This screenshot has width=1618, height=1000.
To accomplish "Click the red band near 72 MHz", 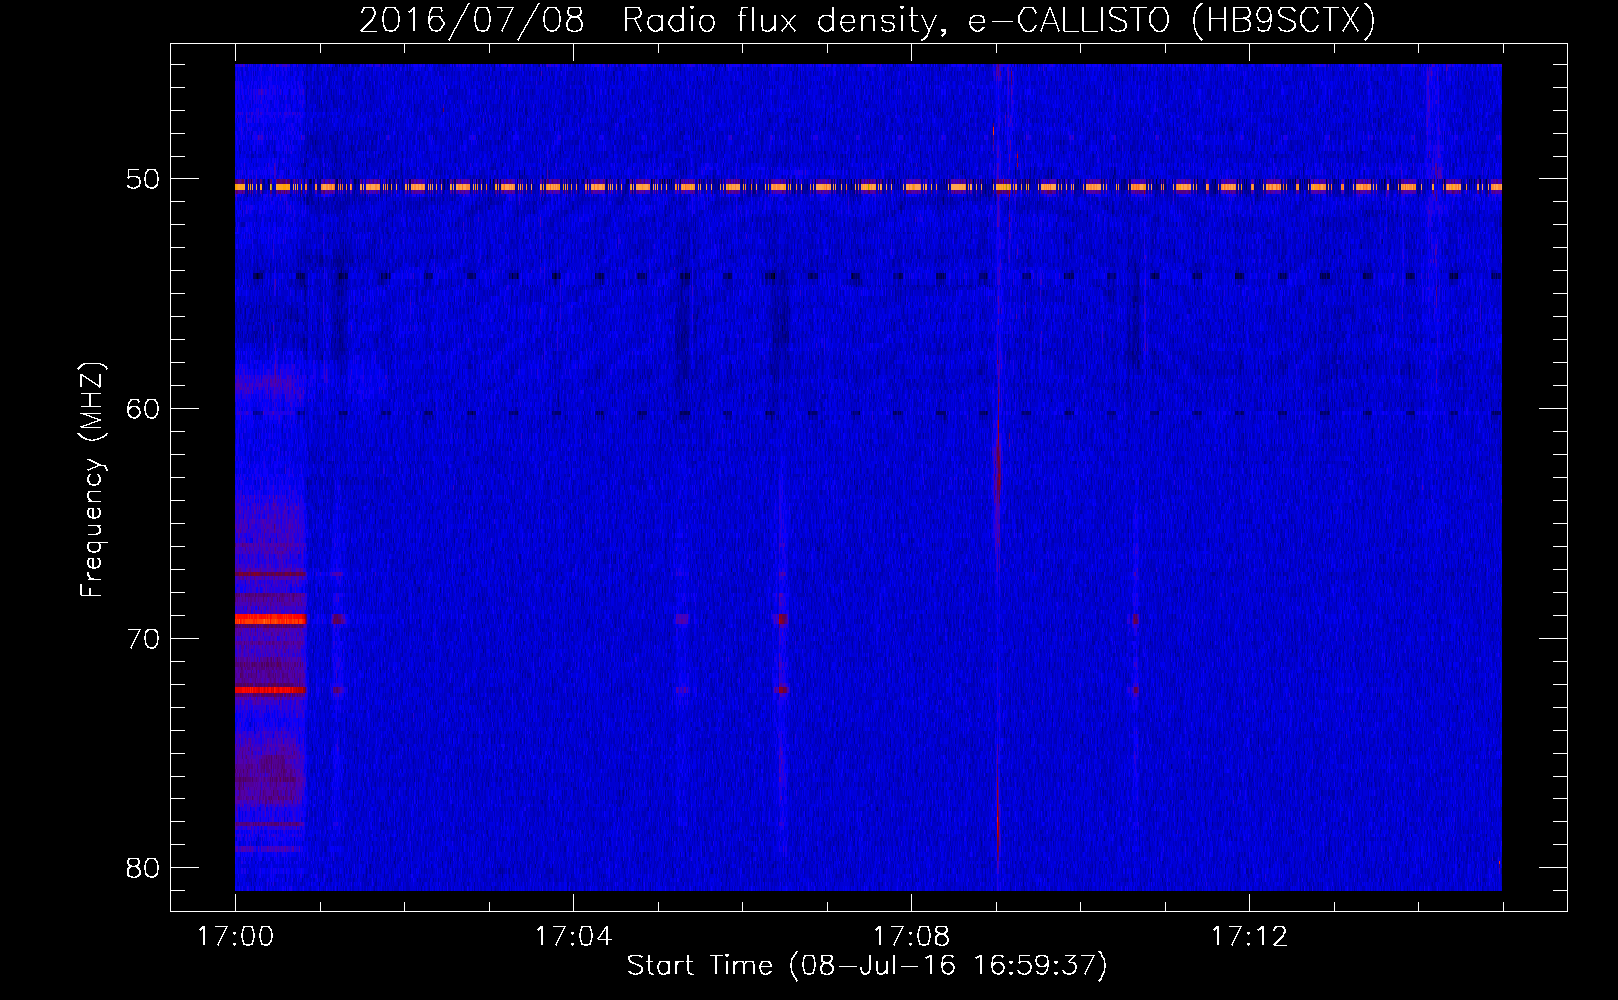I will click(270, 690).
